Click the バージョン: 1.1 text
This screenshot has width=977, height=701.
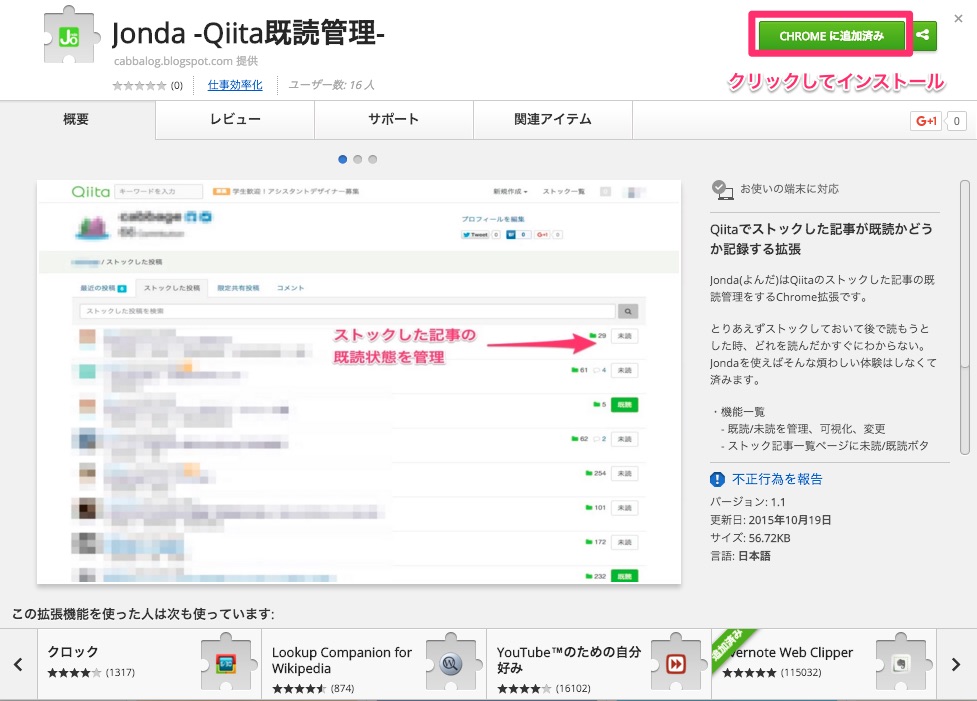point(748,502)
